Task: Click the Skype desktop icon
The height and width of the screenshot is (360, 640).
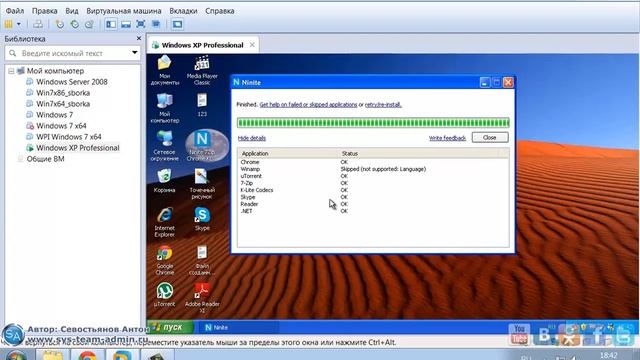Action: point(202,219)
